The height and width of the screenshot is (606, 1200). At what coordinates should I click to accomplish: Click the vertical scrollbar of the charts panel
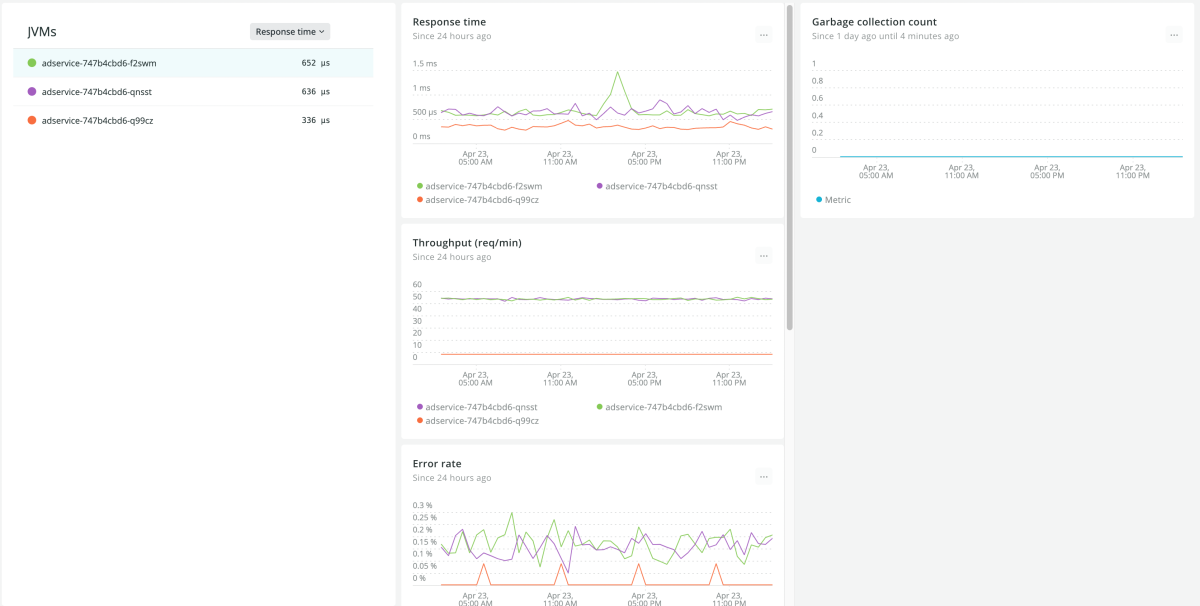click(790, 168)
